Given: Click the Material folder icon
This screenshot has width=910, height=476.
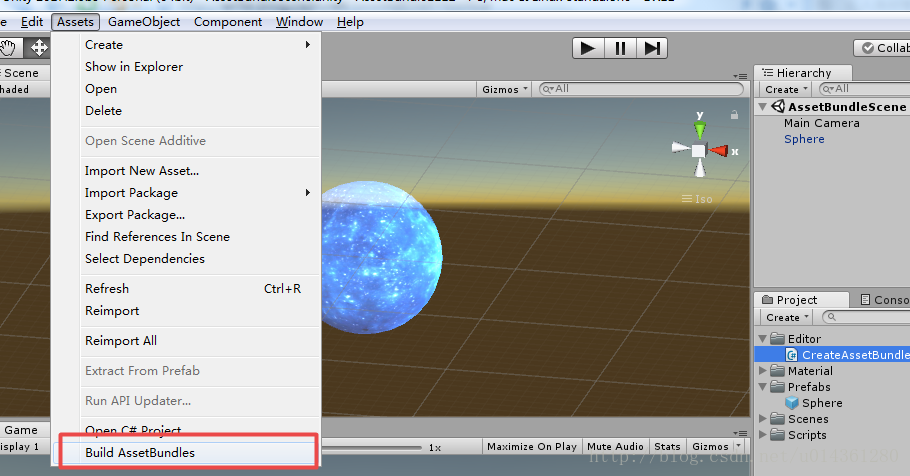Looking at the screenshot, I should (777, 370).
